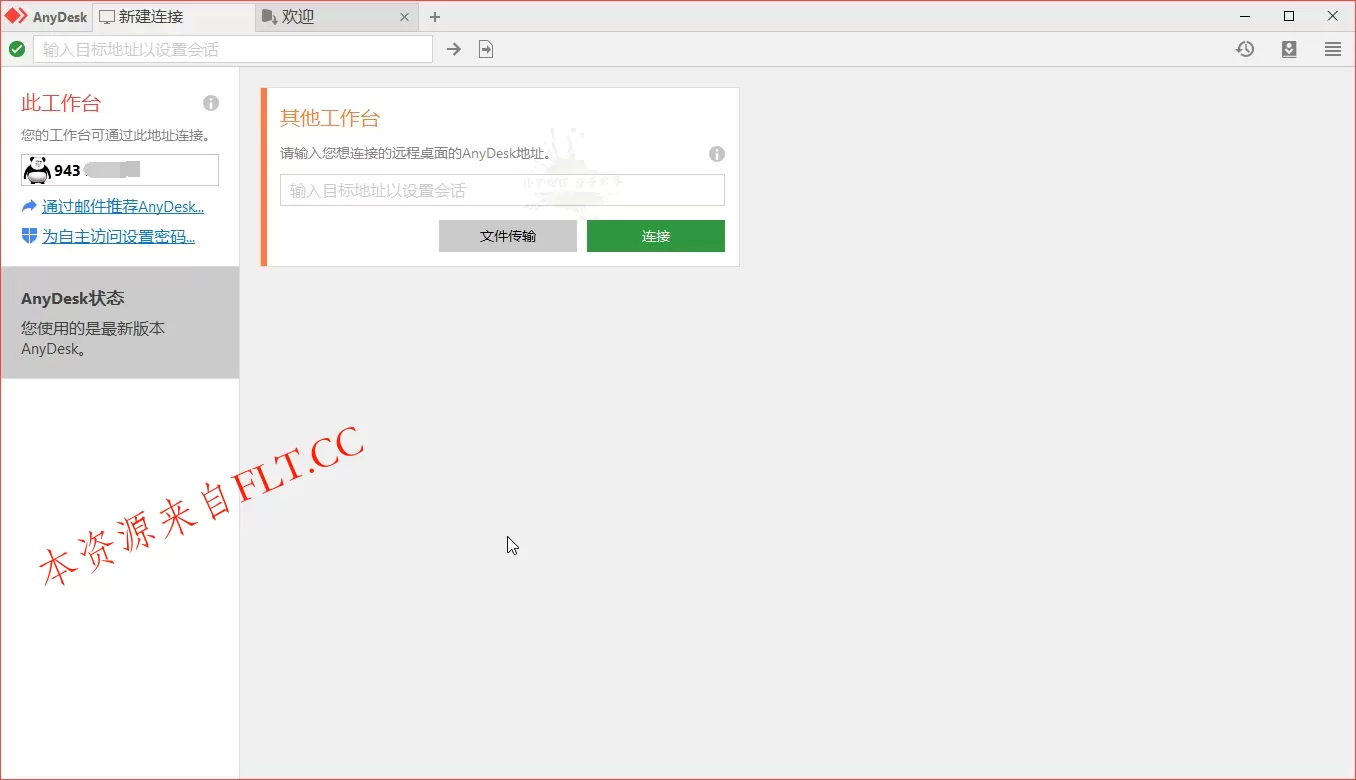
Task: Click the 此工作台 heading
Action: click(x=61, y=103)
